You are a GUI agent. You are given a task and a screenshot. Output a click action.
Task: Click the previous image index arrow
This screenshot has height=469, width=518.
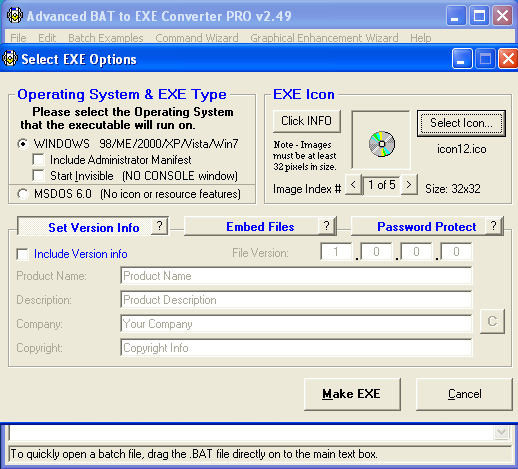click(353, 184)
